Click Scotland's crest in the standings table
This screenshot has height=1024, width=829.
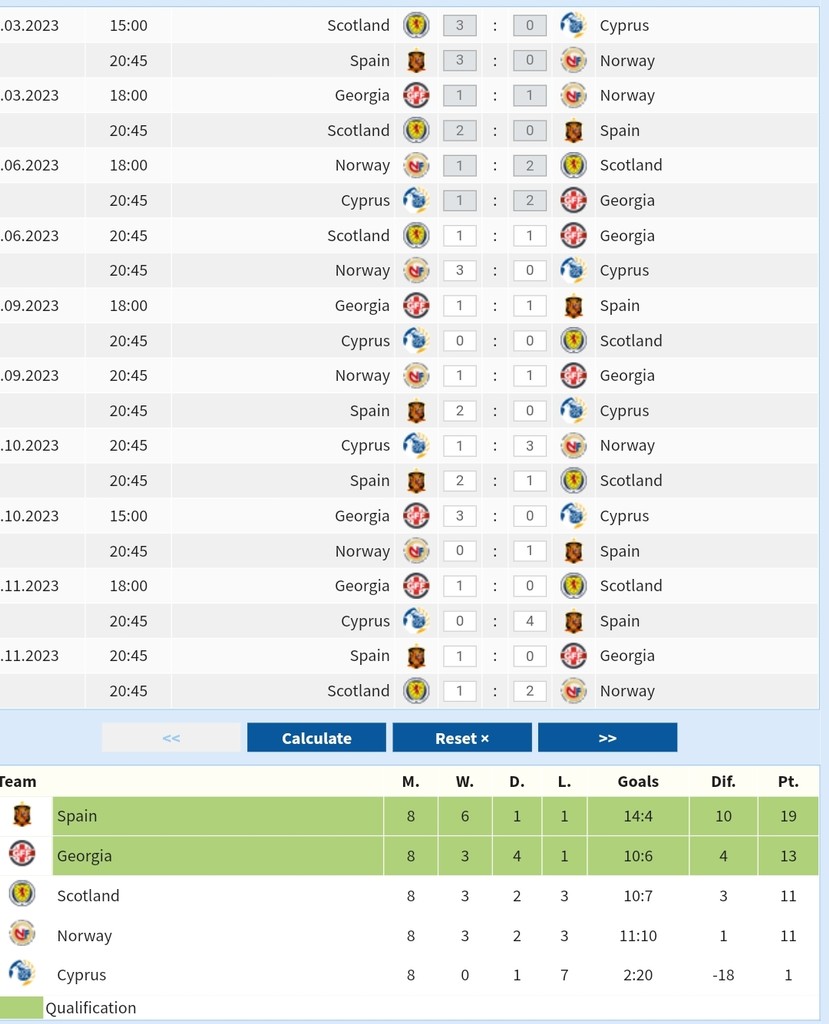(x=22, y=894)
